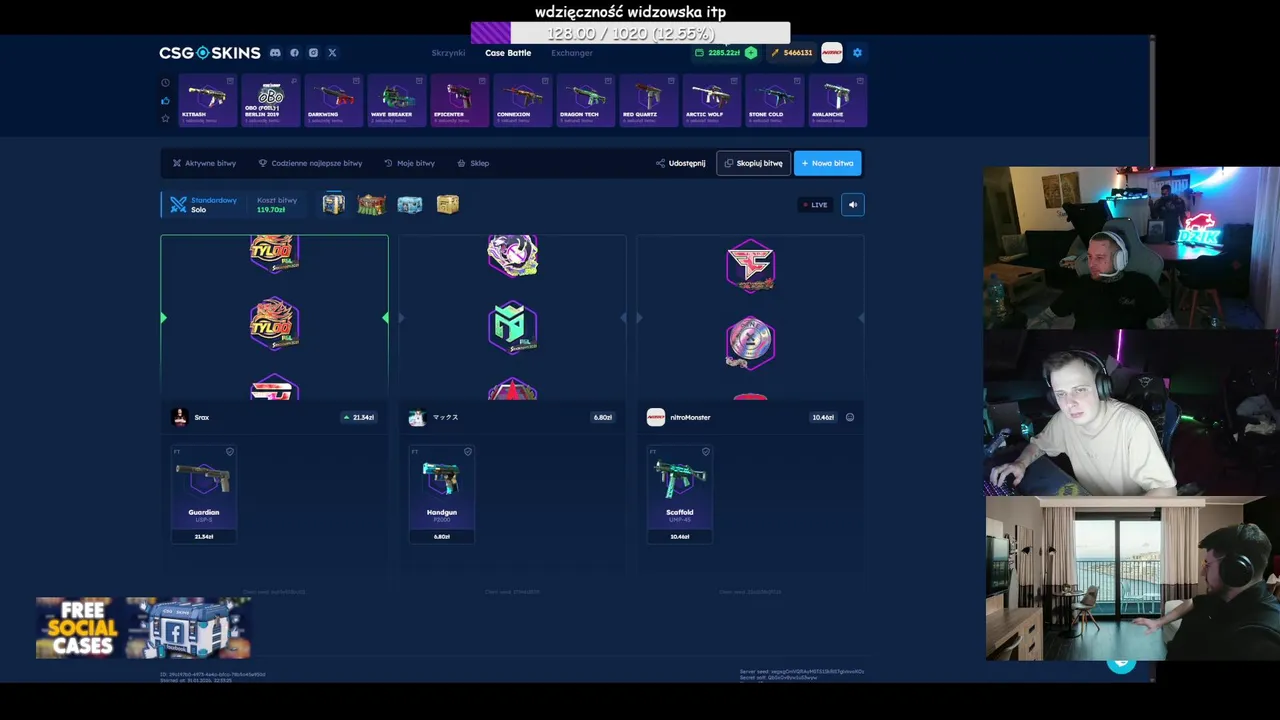This screenshot has width=1280, height=720.
Task: Switch to Moje bitwy tab
Action: pyautogui.click(x=409, y=163)
